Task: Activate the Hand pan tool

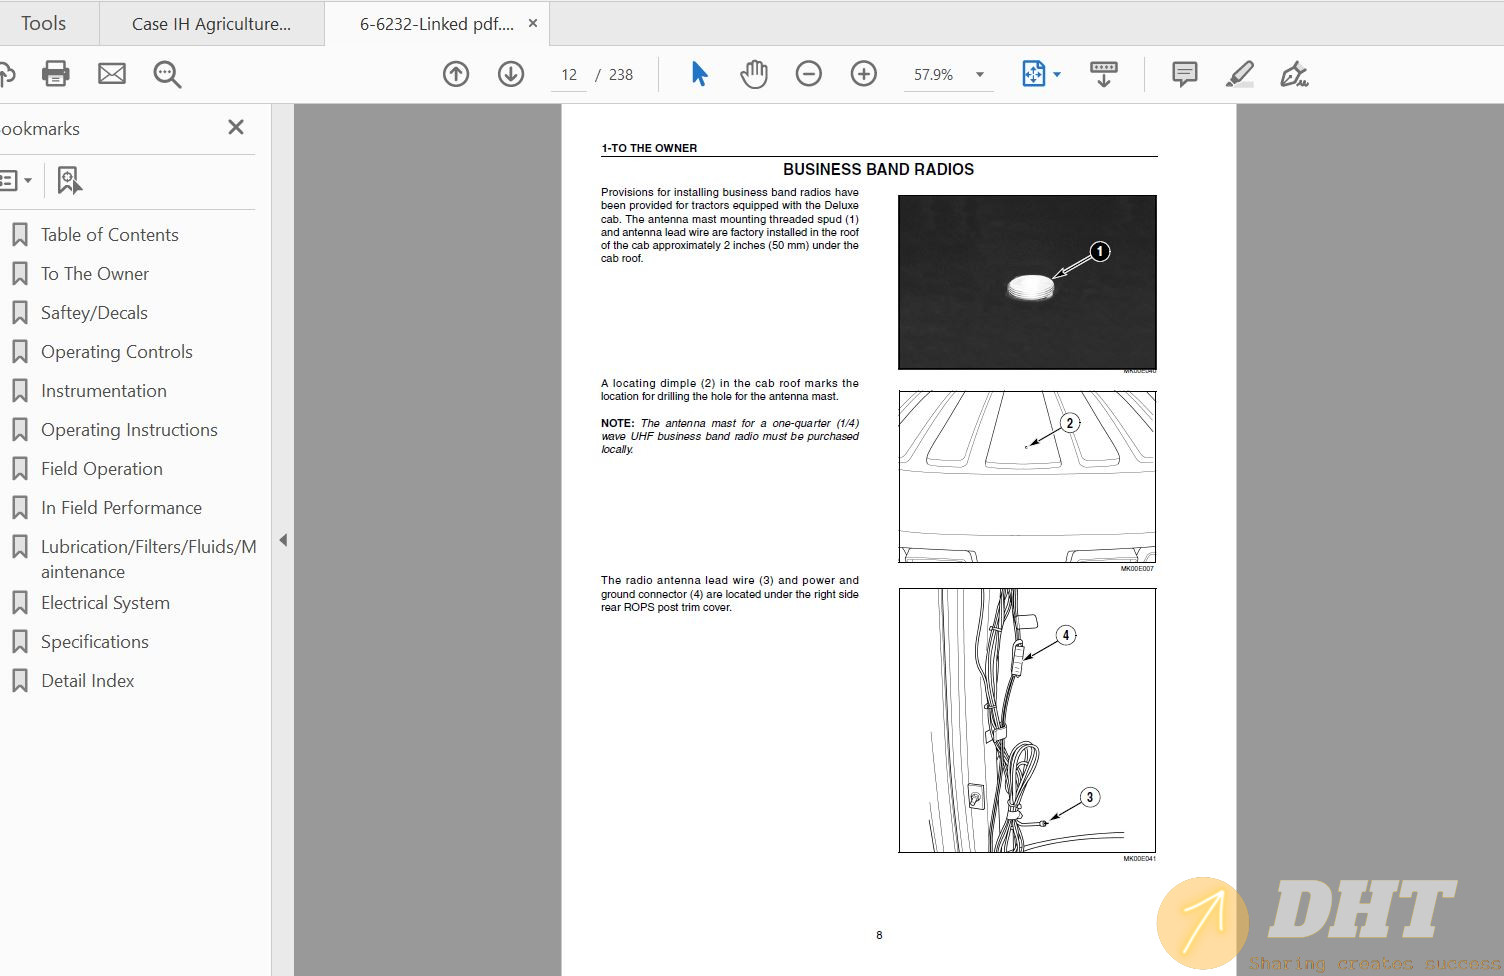Action: pyautogui.click(x=754, y=74)
